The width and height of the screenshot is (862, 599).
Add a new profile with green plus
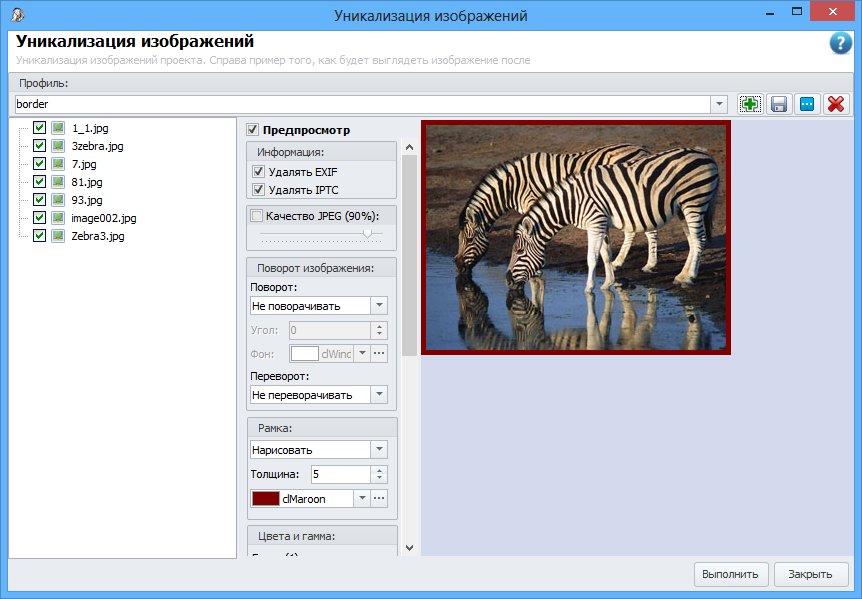(750, 104)
